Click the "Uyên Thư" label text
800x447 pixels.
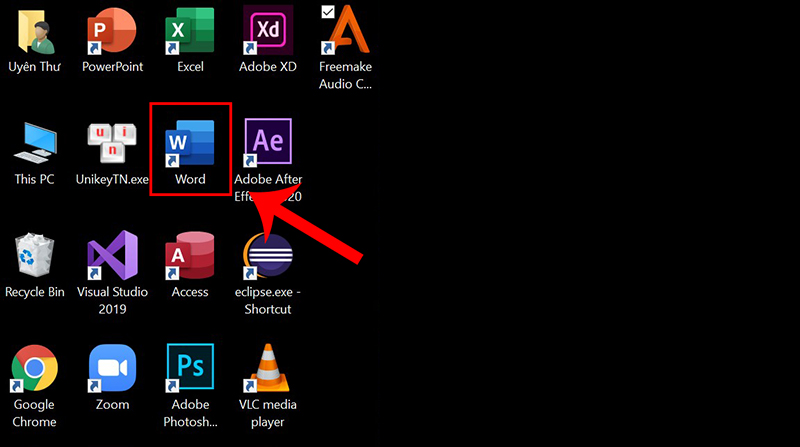click(x=34, y=66)
